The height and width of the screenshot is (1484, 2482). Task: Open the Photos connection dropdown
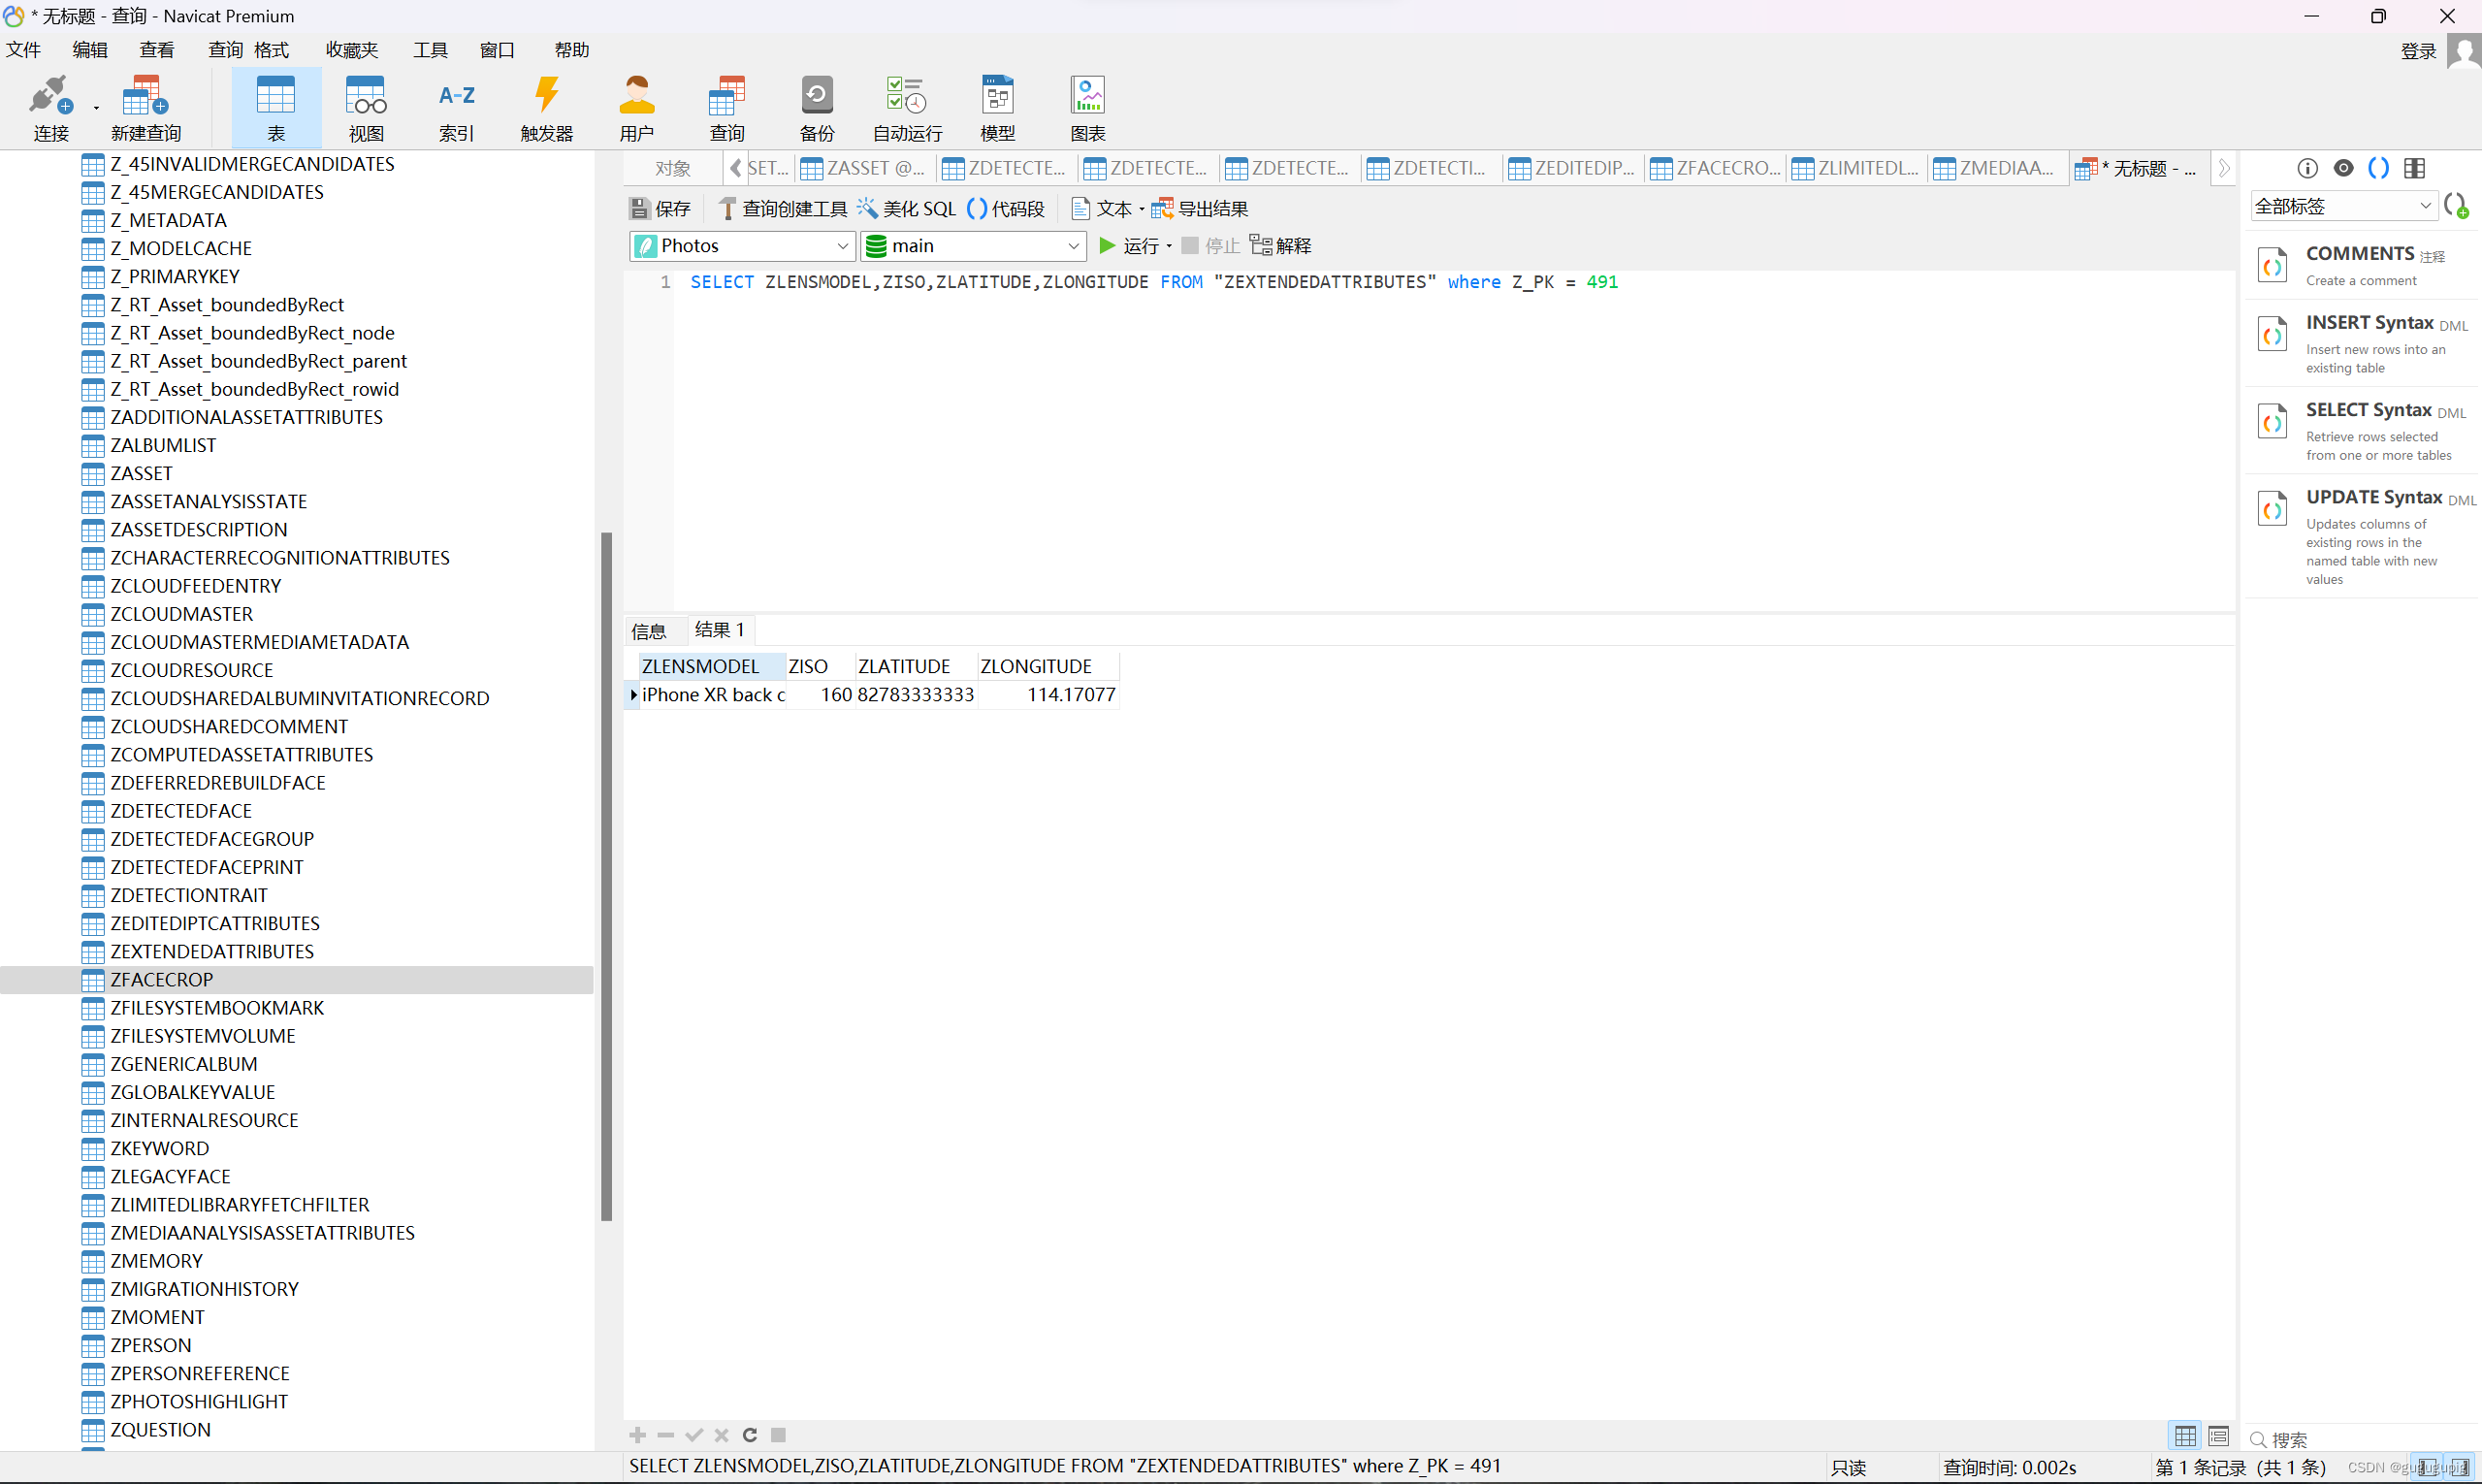click(x=742, y=246)
